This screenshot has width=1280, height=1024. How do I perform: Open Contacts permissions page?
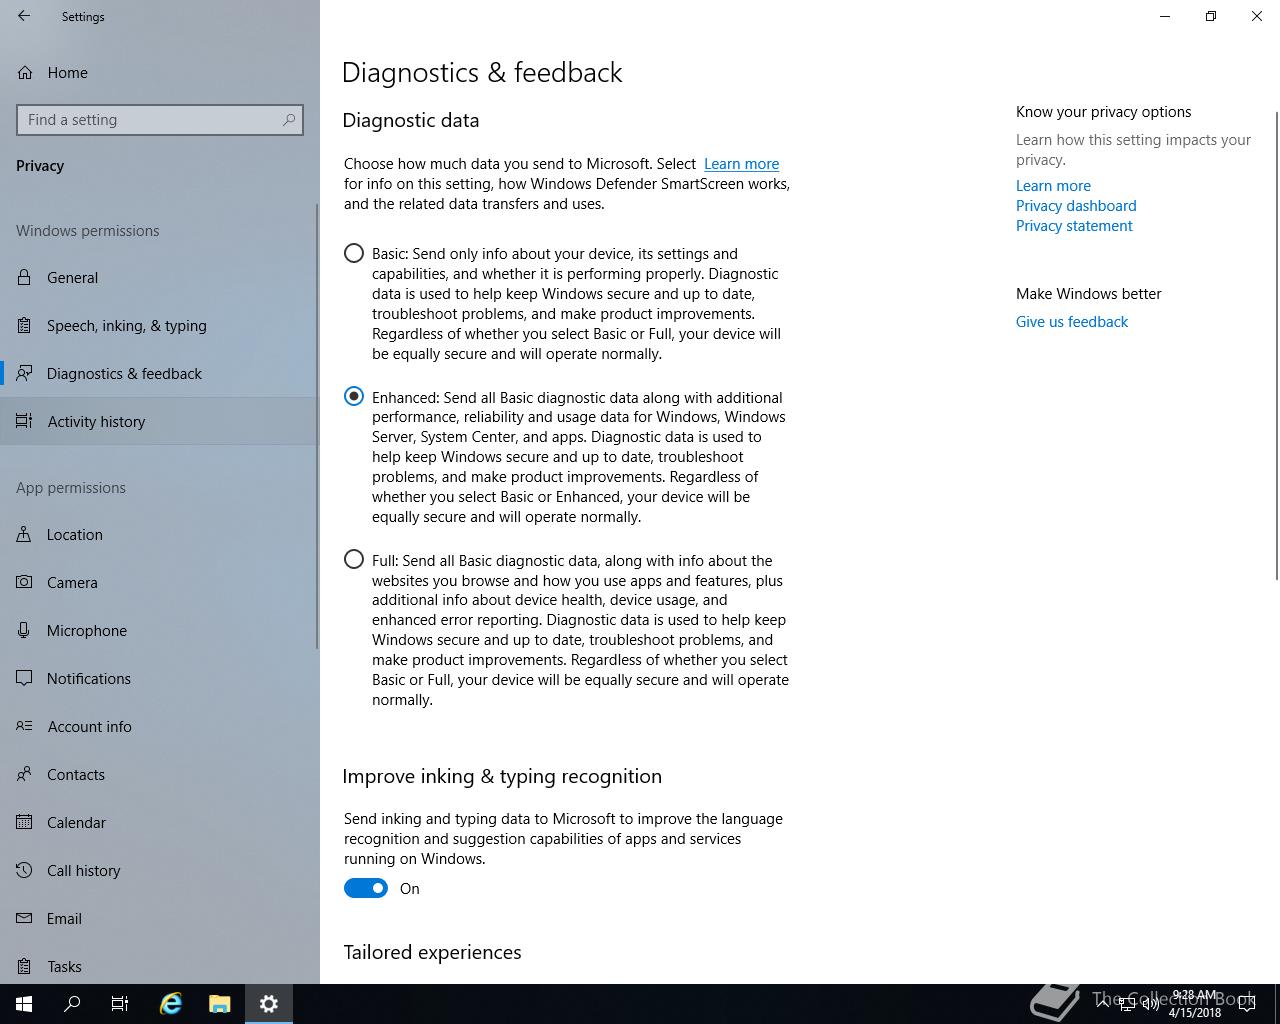160,774
